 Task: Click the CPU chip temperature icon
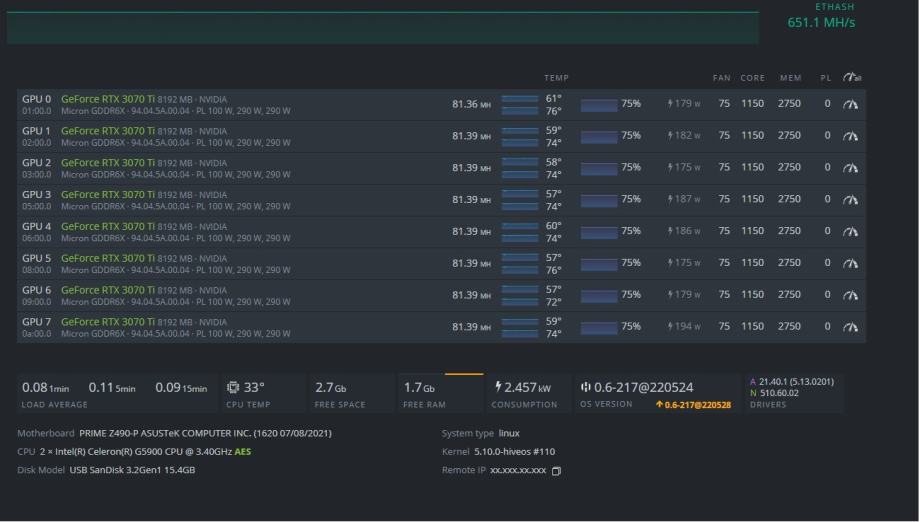[x=233, y=387]
